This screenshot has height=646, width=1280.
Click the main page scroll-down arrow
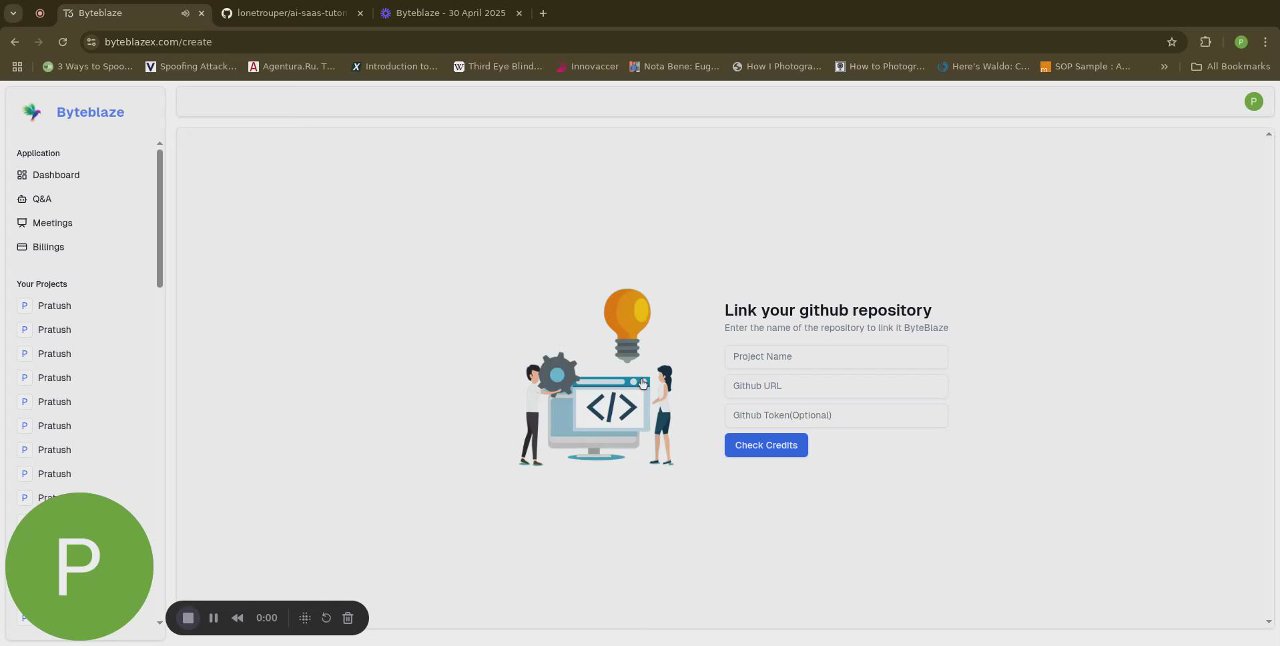[x=1269, y=622]
